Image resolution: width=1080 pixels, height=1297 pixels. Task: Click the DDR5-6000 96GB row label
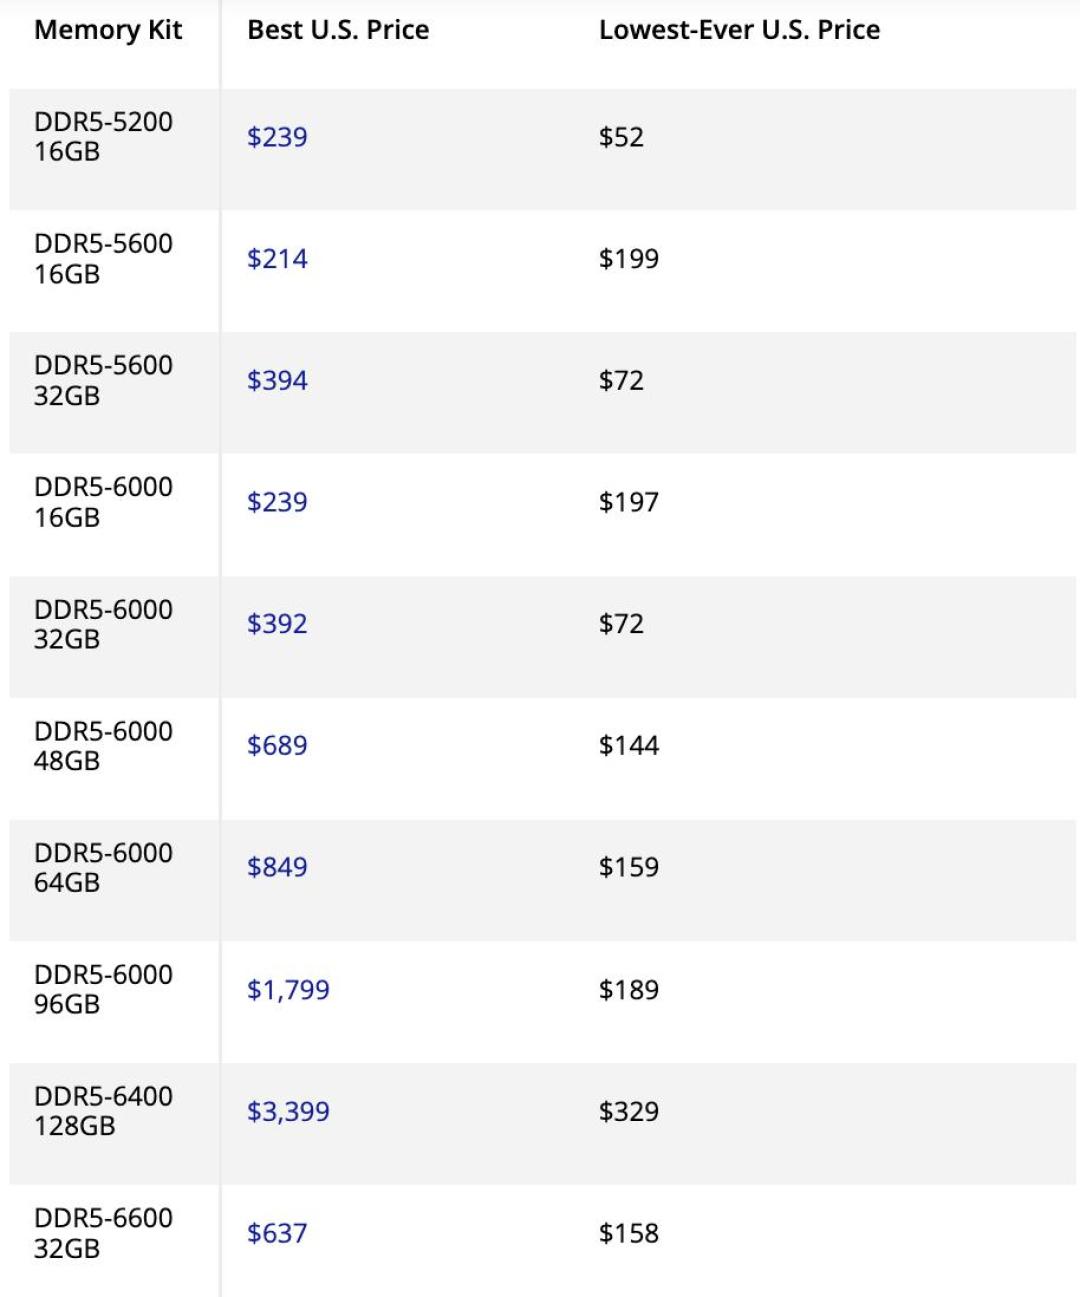click(103, 989)
